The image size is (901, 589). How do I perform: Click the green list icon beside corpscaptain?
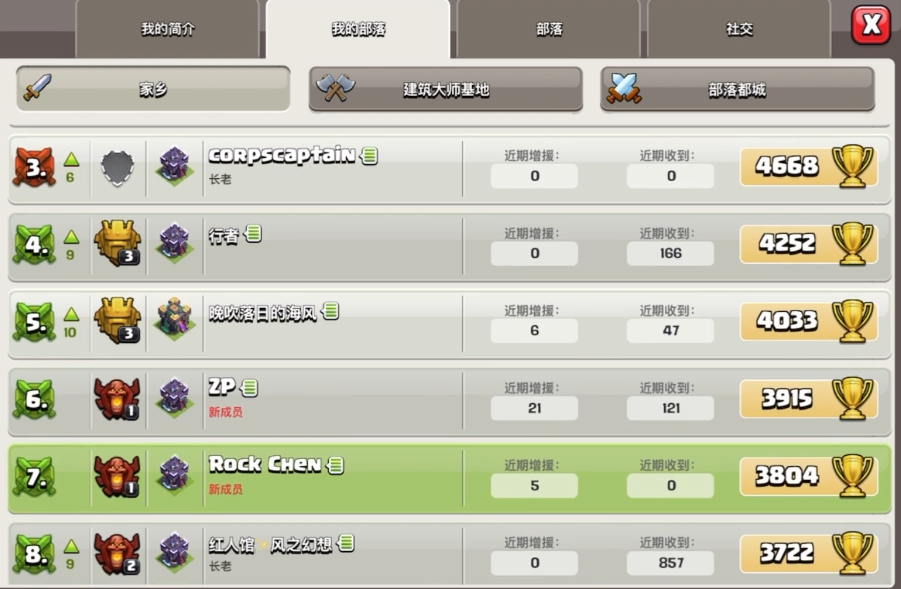coord(369,155)
